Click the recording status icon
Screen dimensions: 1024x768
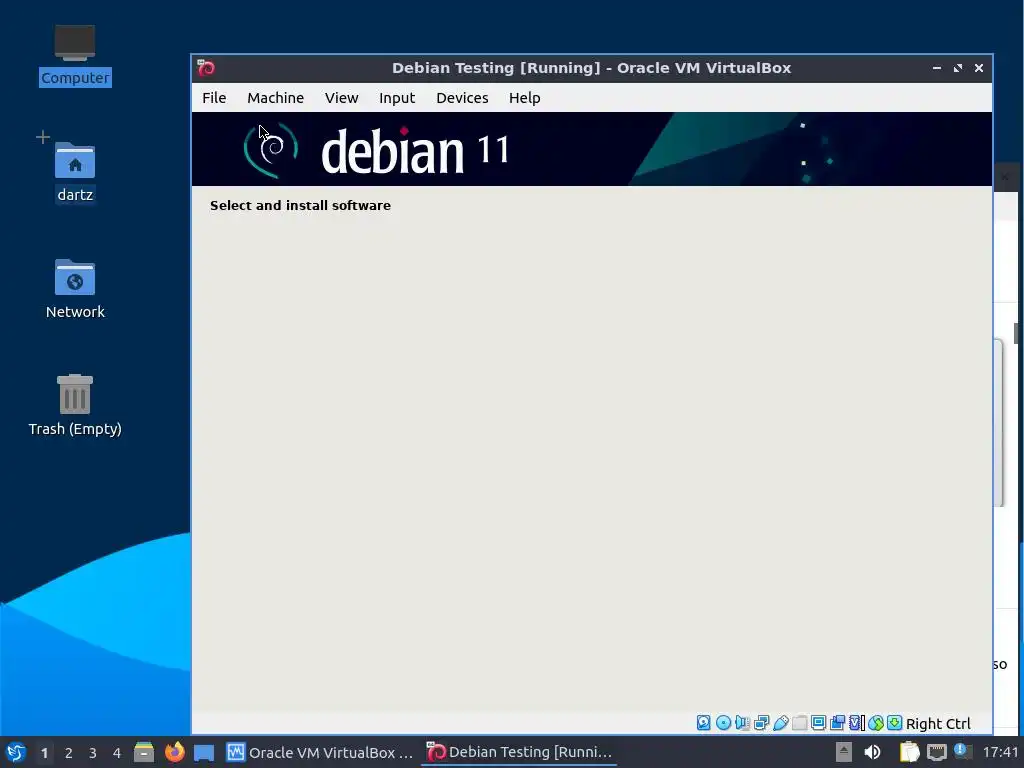point(837,723)
